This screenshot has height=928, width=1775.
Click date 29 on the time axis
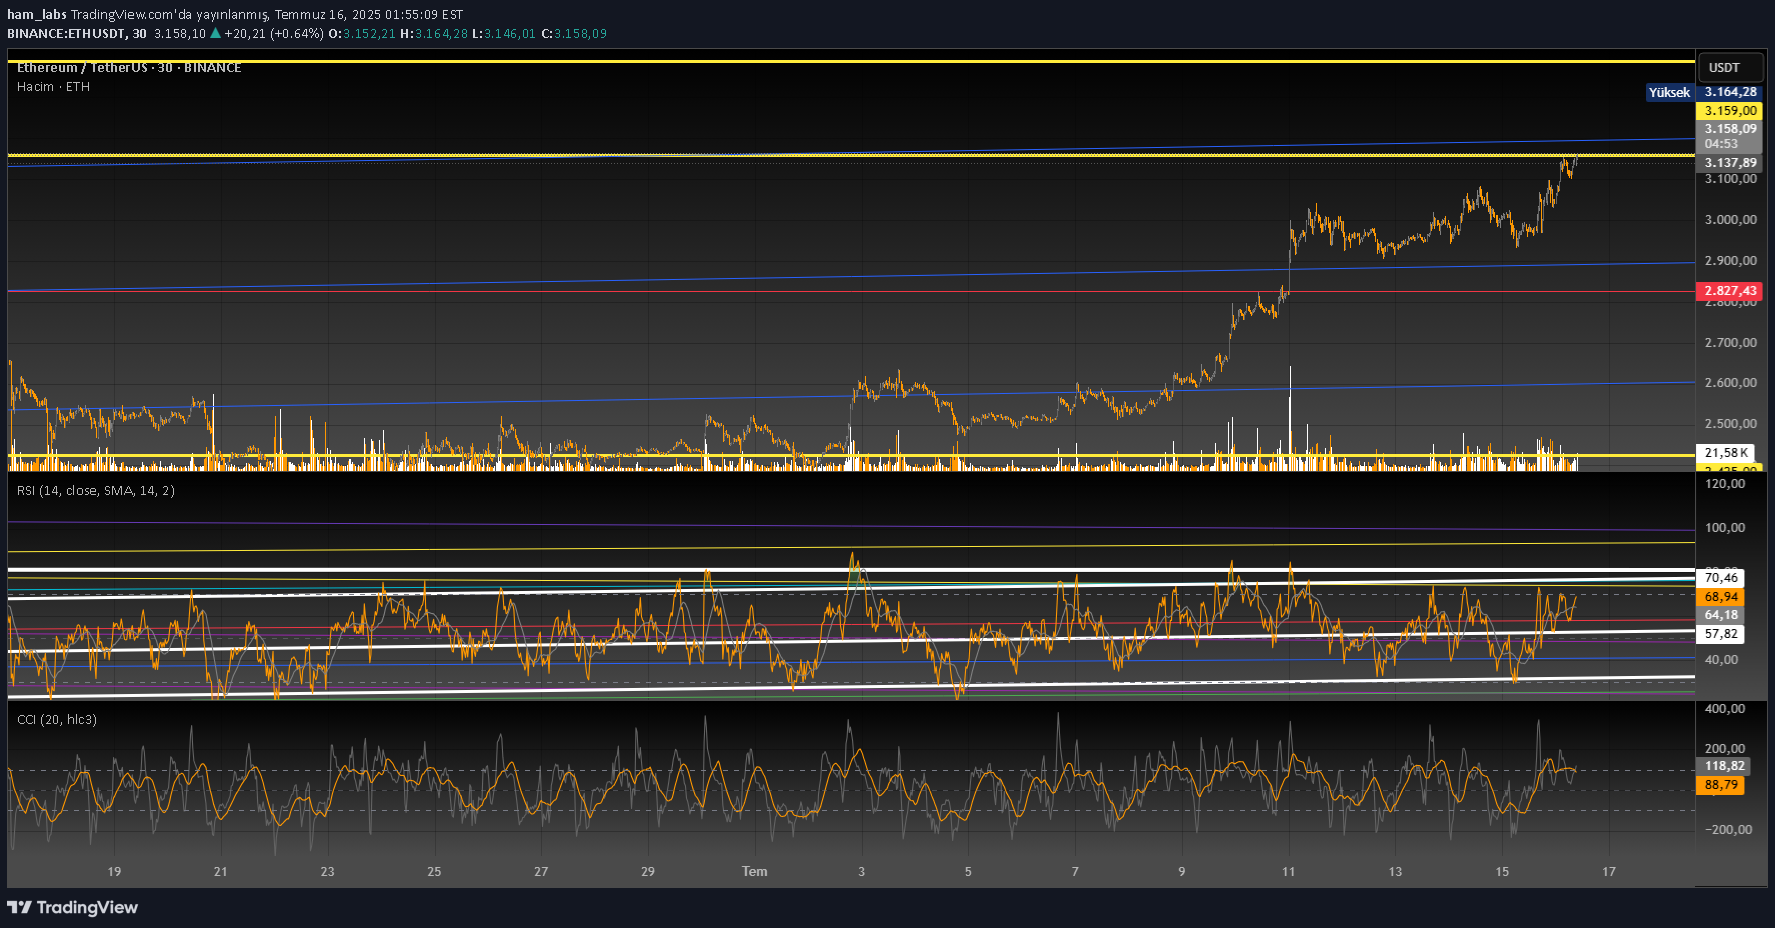click(x=648, y=872)
